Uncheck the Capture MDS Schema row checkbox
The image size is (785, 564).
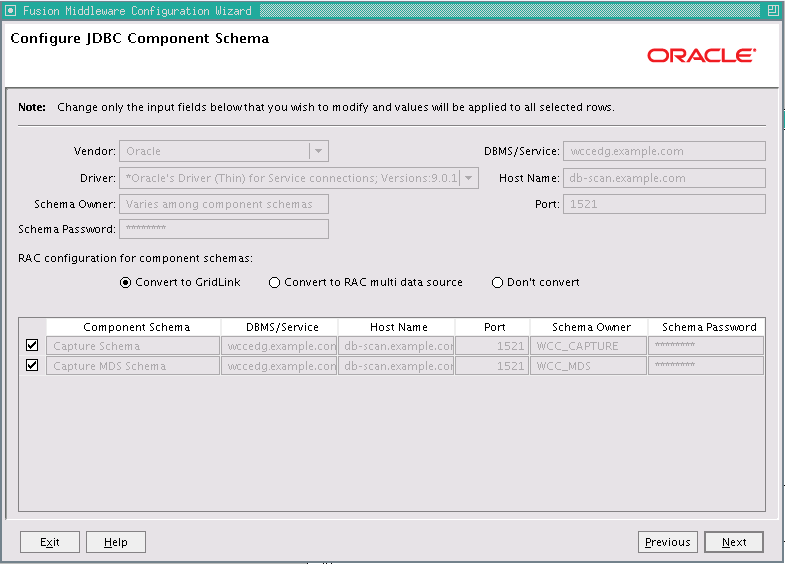(32, 365)
